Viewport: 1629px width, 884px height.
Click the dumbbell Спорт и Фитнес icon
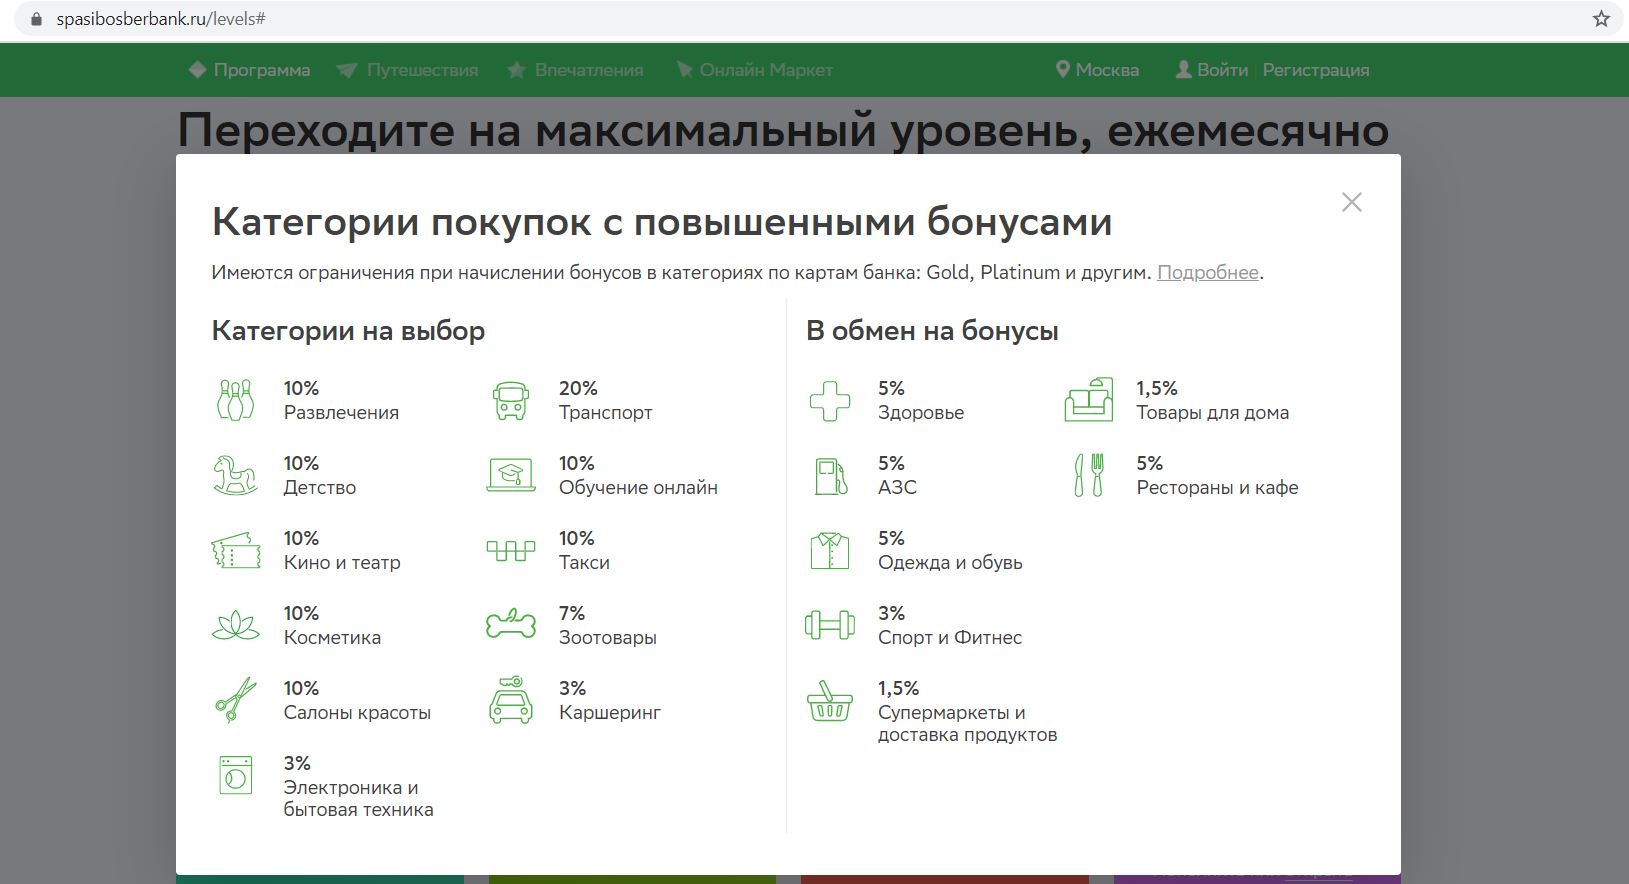(830, 625)
